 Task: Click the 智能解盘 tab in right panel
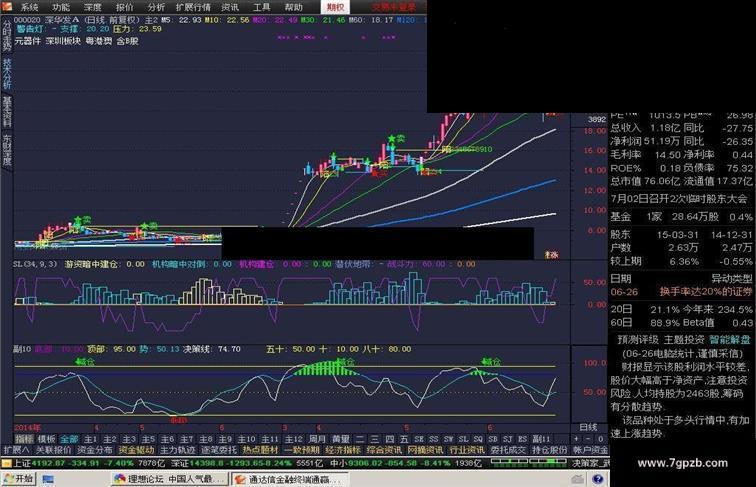point(730,339)
